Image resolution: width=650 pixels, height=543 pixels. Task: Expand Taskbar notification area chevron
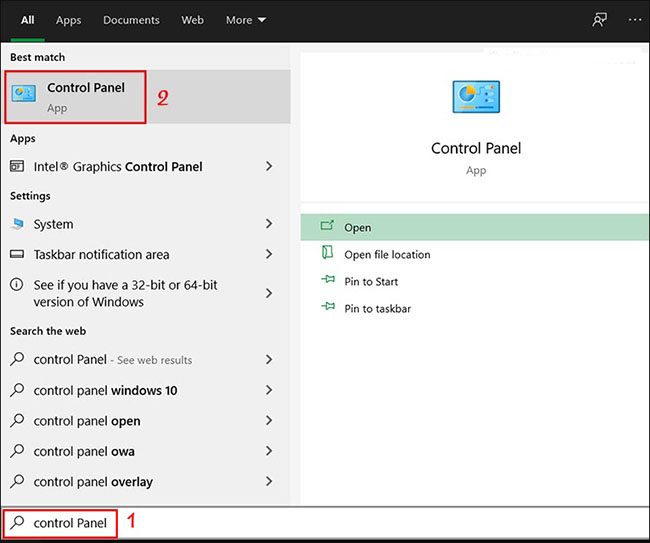[x=269, y=254]
